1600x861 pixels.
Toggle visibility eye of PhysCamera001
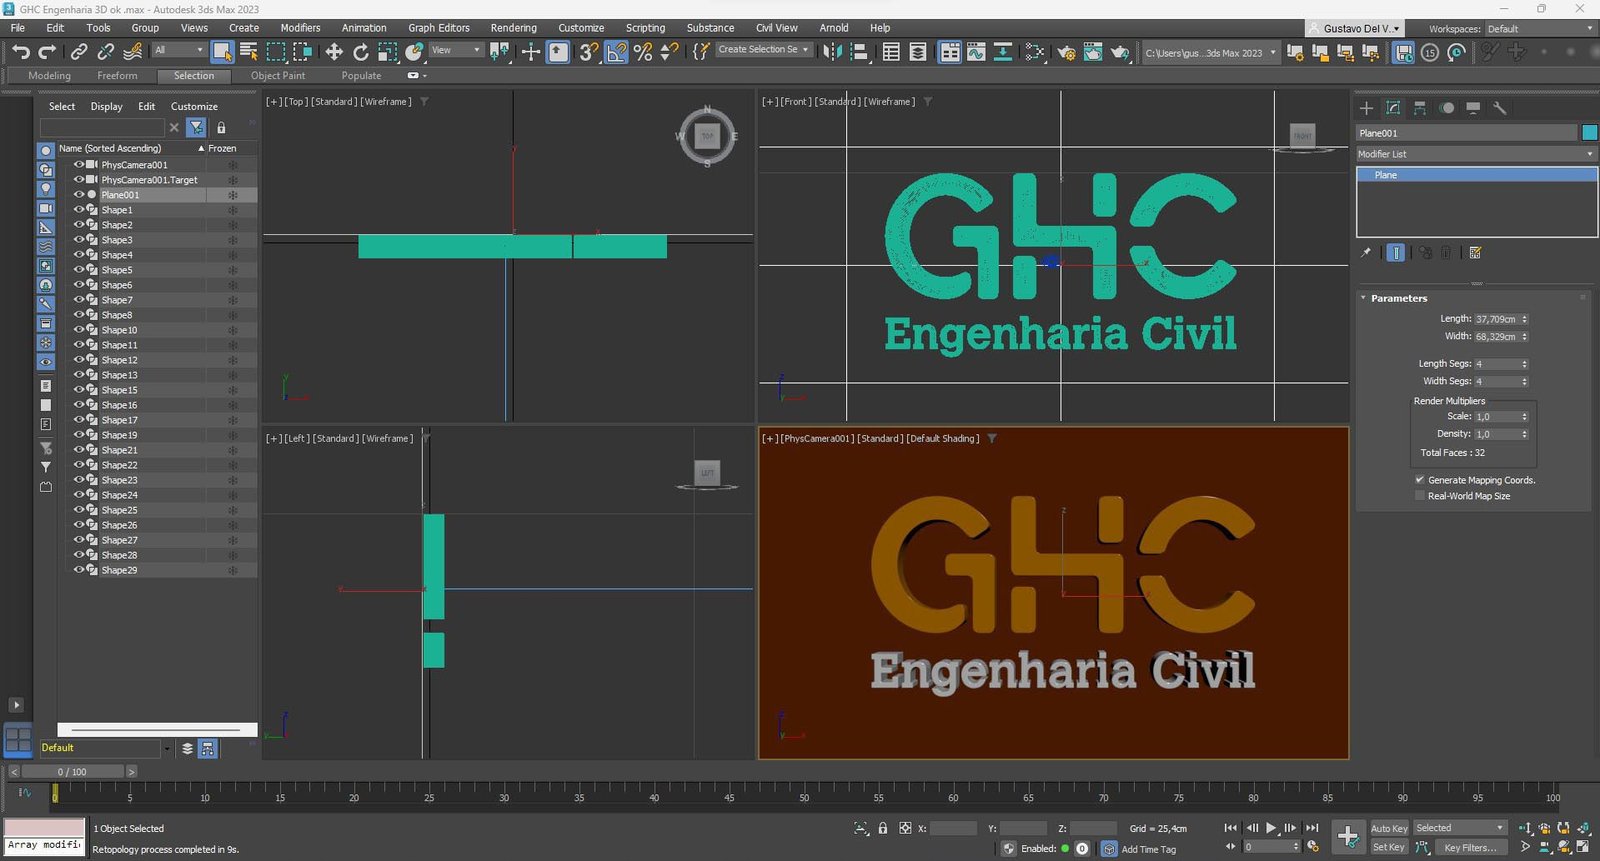click(x=79, y=165)
